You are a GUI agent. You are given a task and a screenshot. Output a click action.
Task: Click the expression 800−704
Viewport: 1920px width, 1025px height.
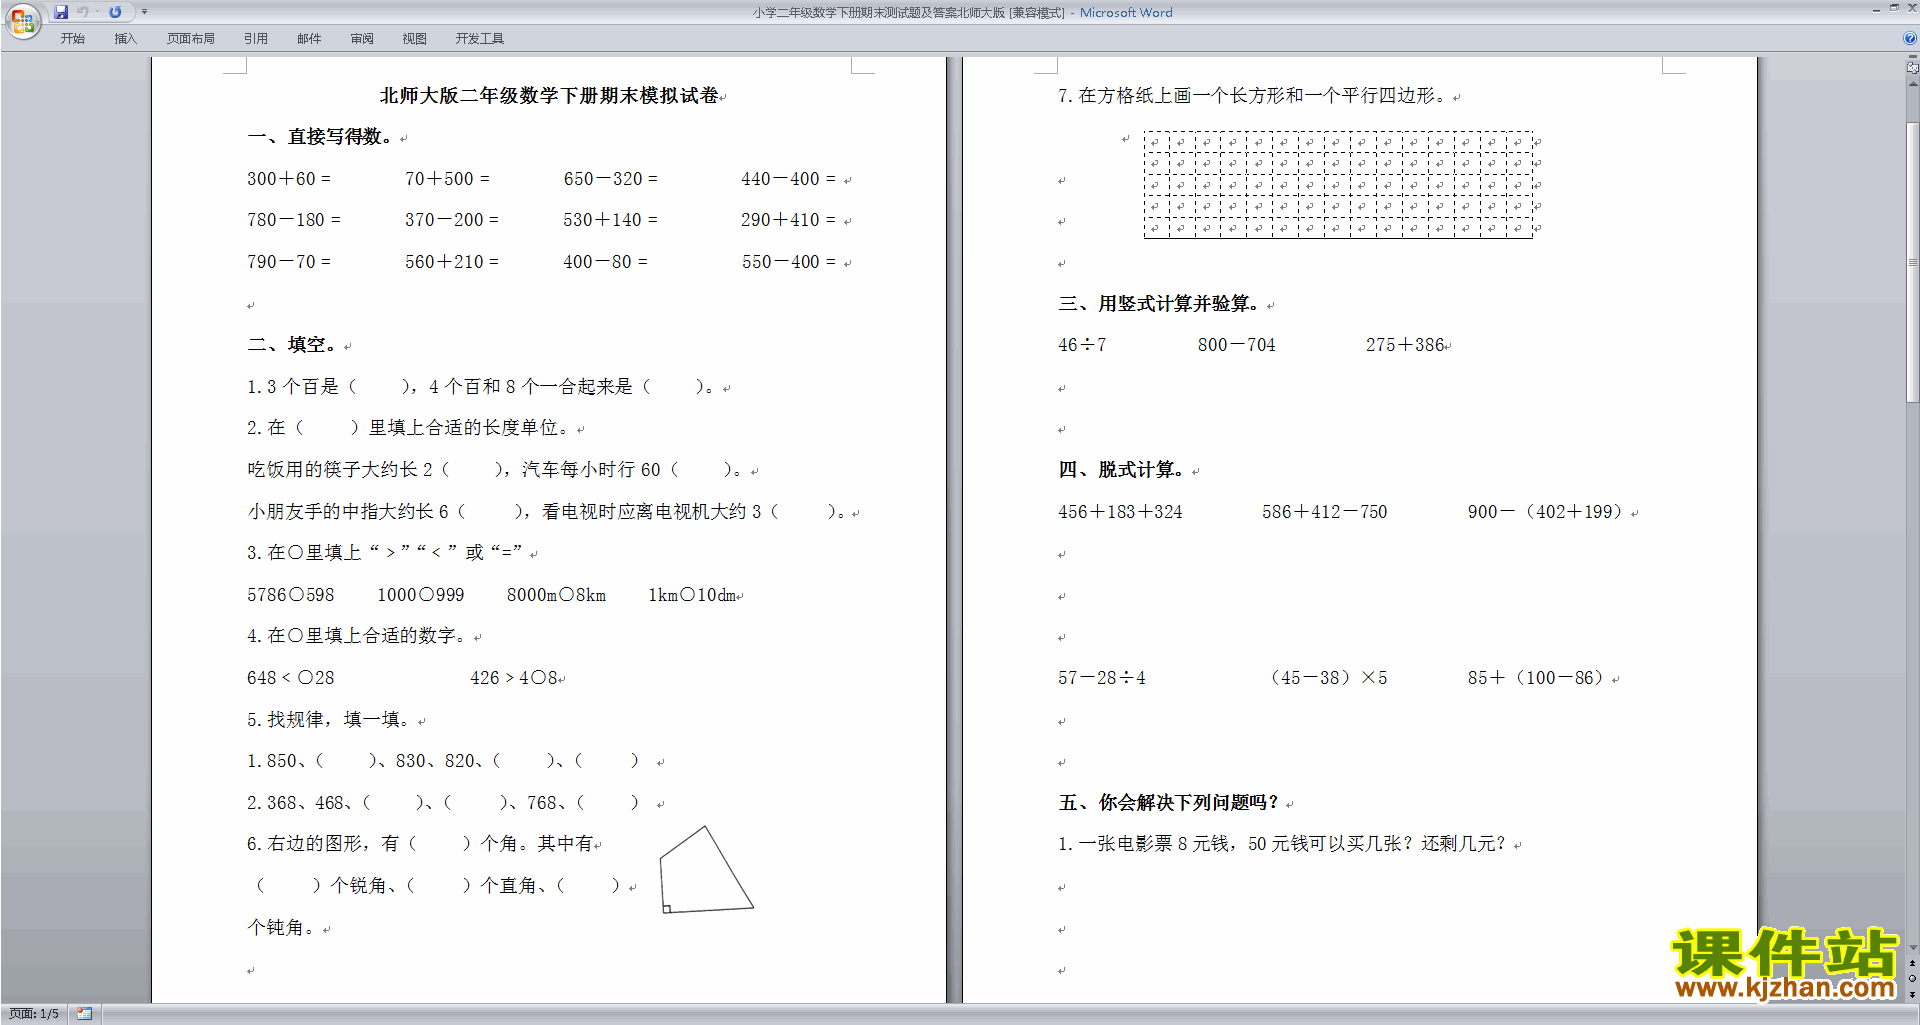(x=1237, y=345)
